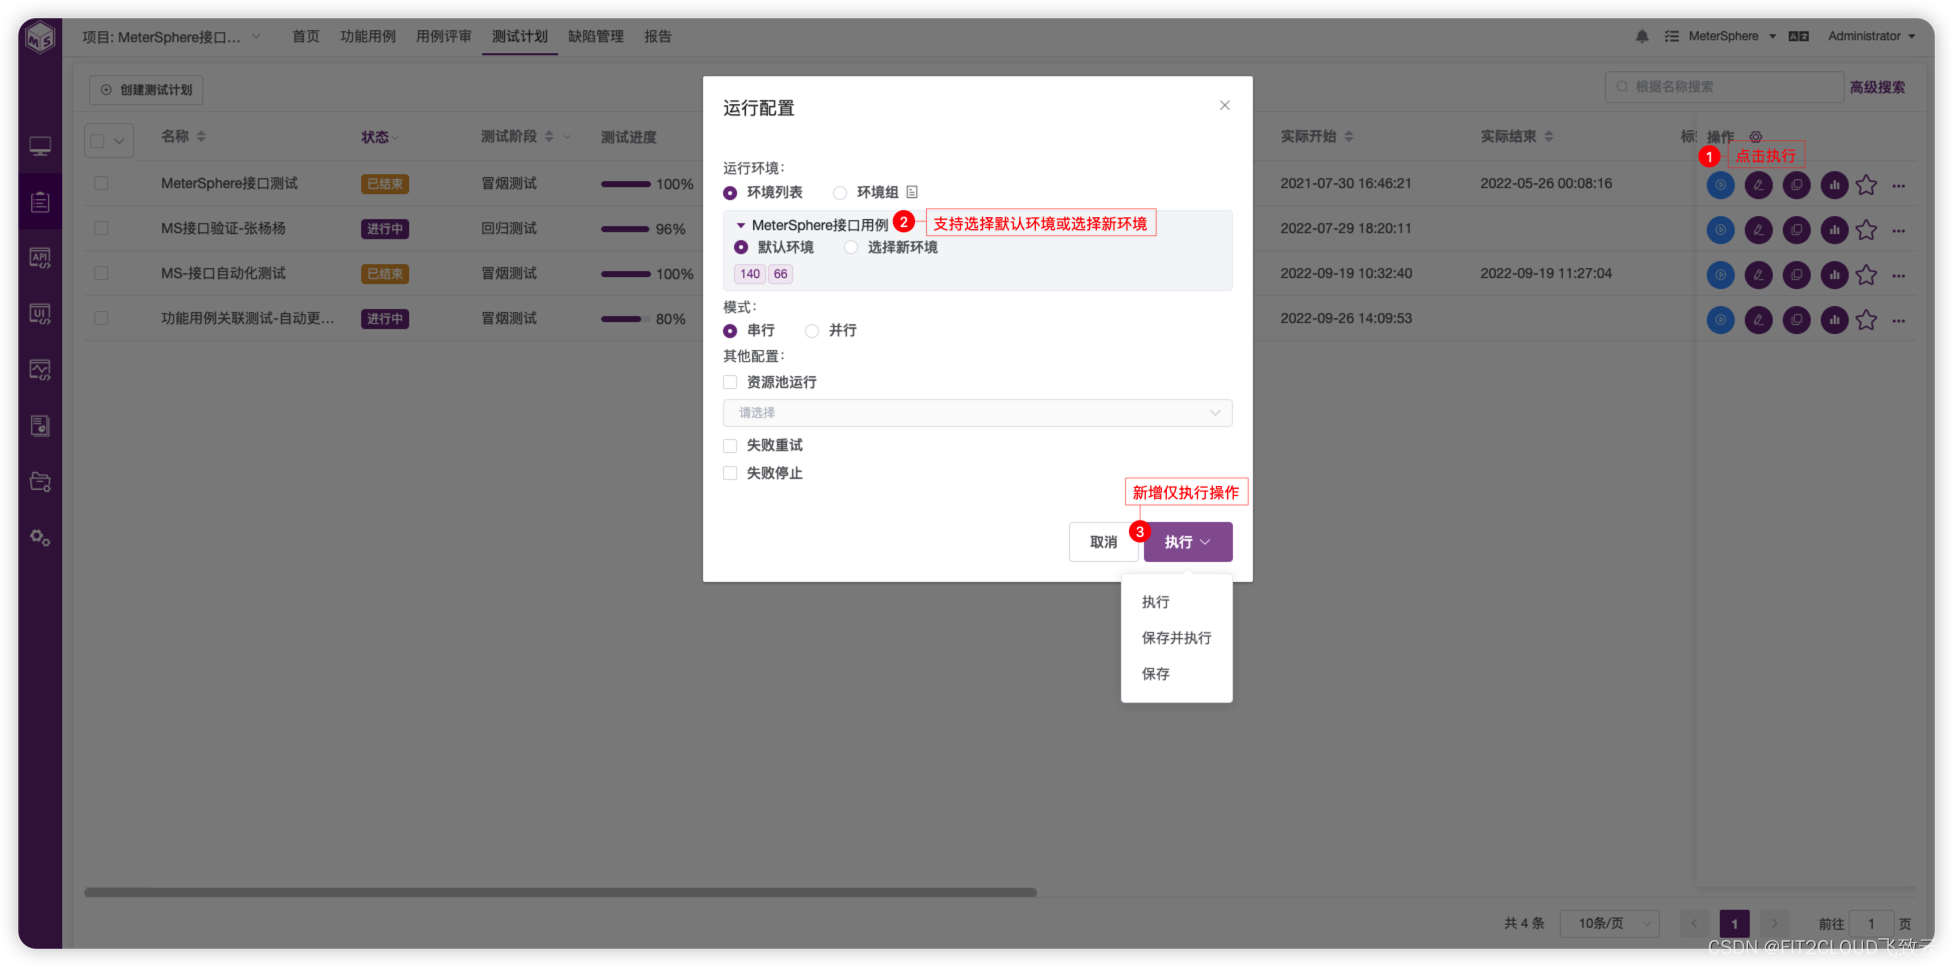Select the 环境列表 radio option

(730, 193)
